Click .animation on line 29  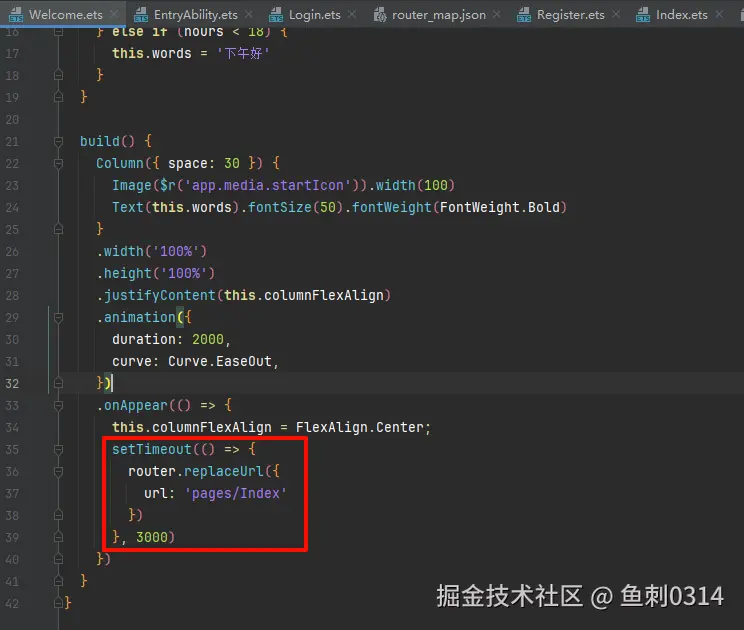click(136, 317)
